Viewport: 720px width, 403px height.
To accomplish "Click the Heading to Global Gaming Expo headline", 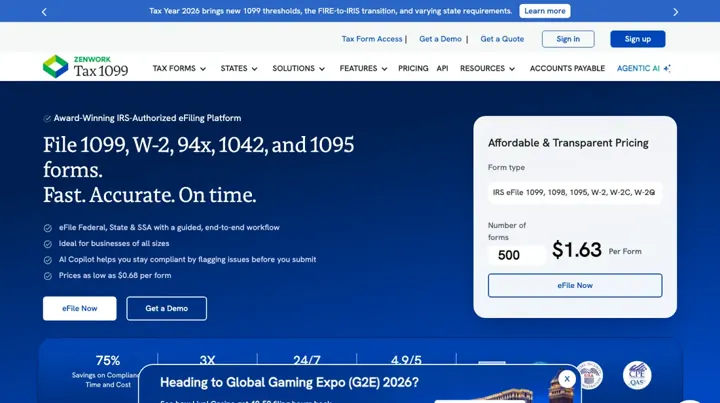I will [x=289, y=382].
